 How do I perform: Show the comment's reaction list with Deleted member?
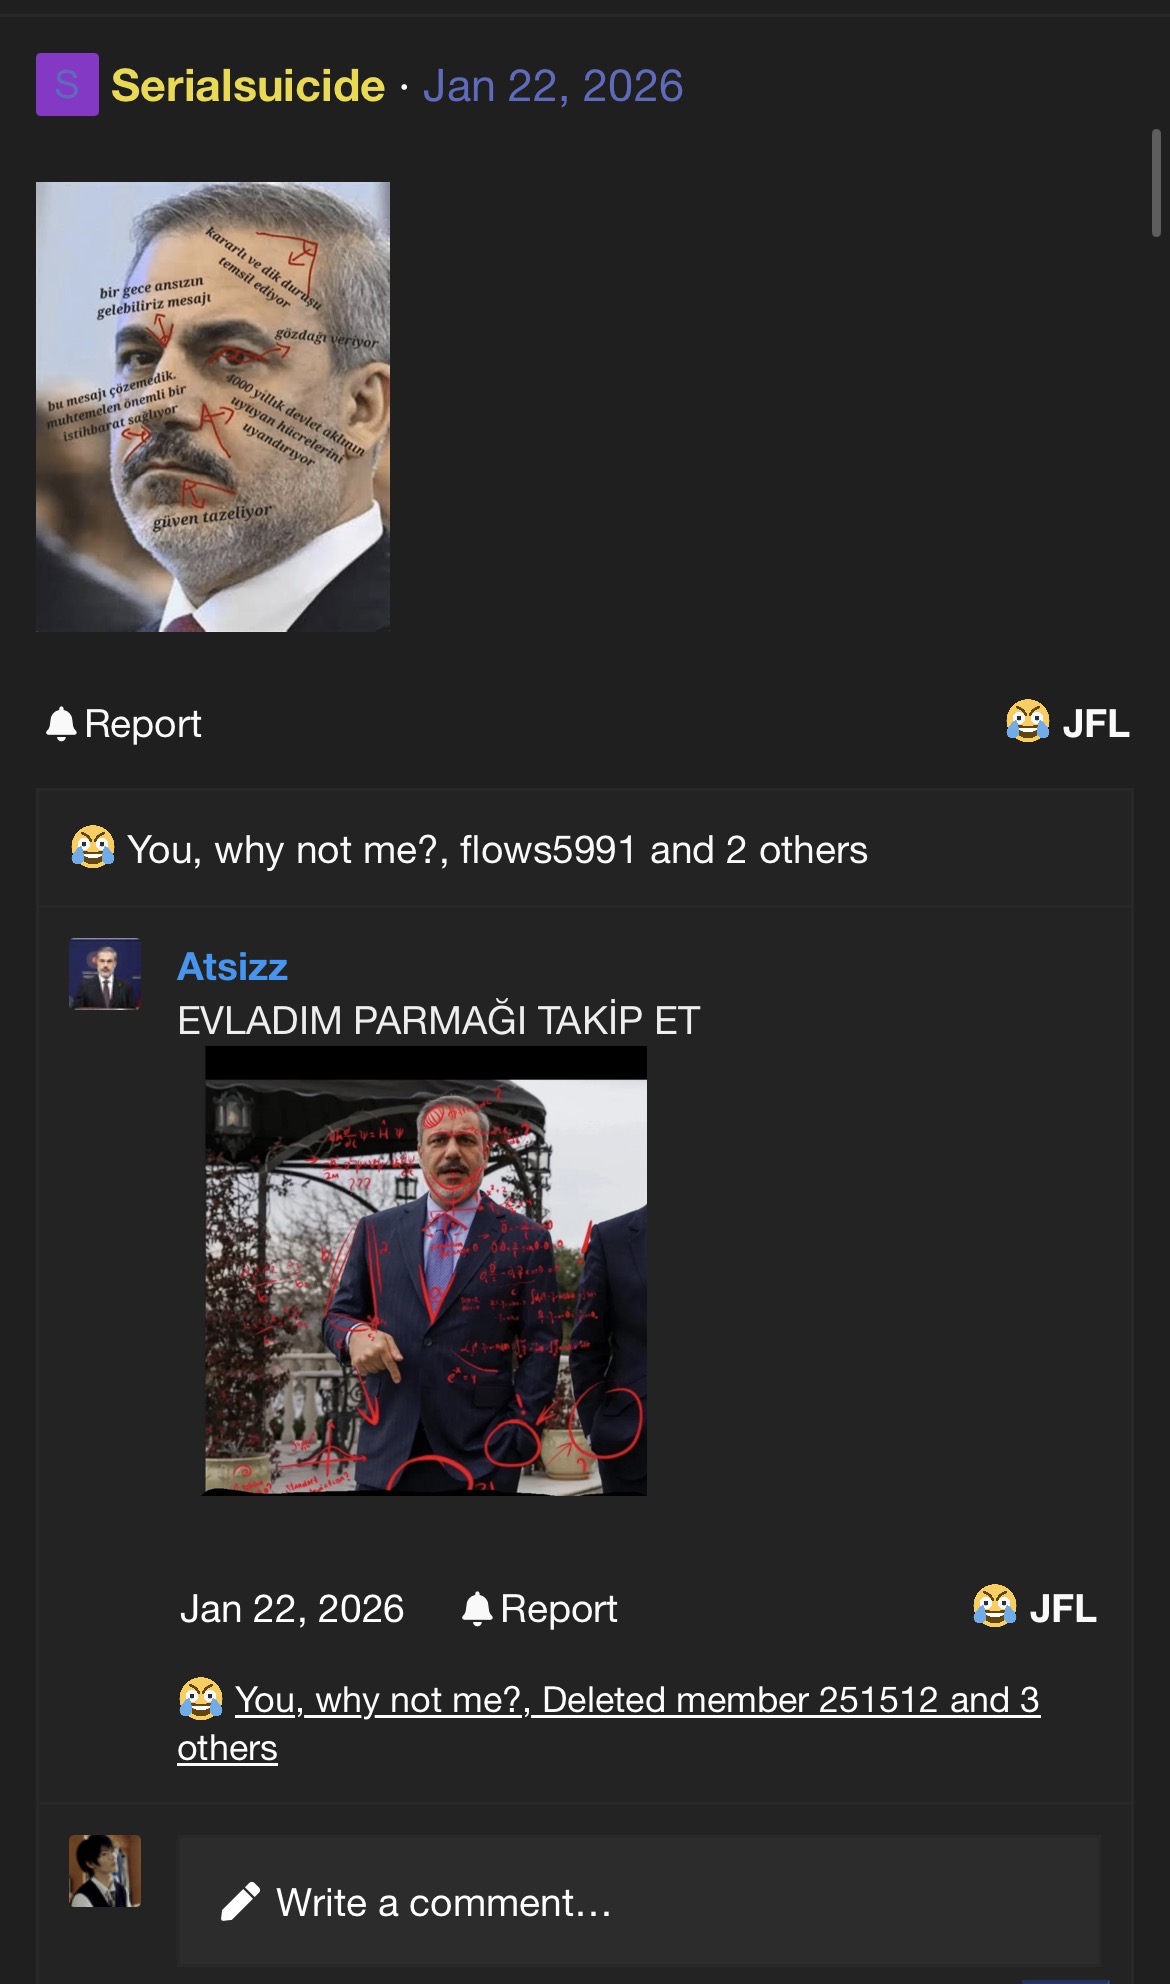[x=636, y=1700]
